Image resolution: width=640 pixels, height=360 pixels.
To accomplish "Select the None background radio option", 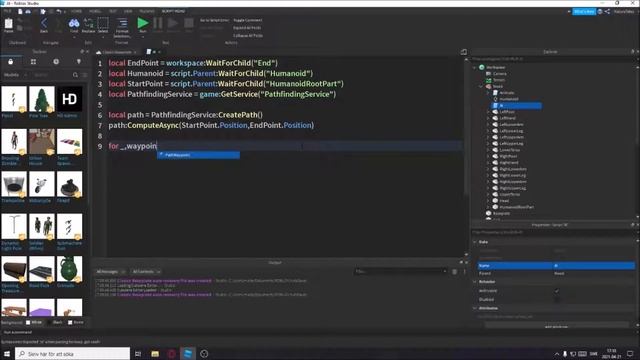I will 70,322.
